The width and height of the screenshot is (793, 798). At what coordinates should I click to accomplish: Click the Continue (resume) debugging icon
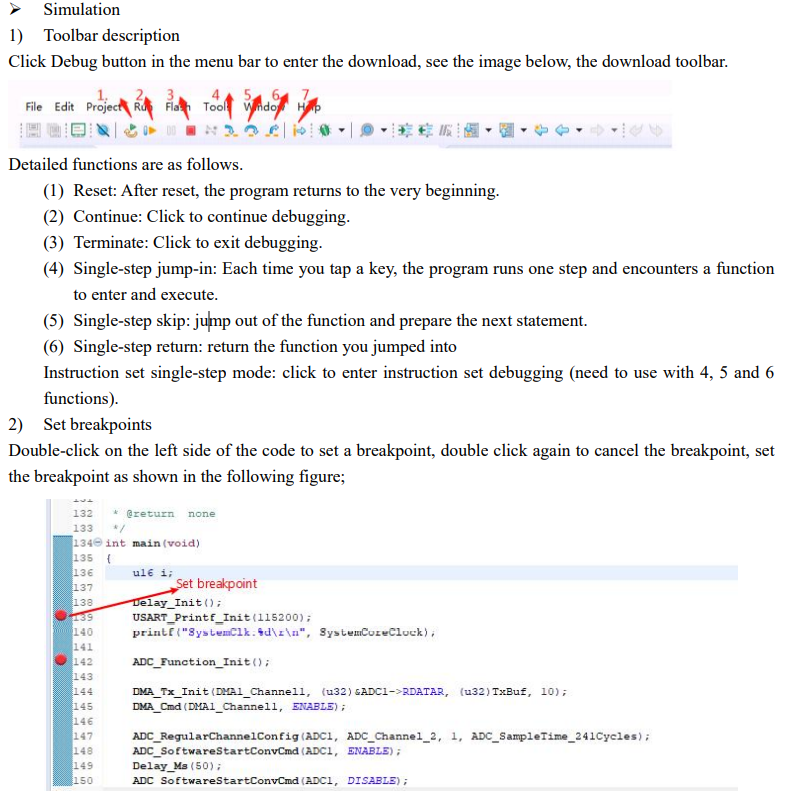150,131
